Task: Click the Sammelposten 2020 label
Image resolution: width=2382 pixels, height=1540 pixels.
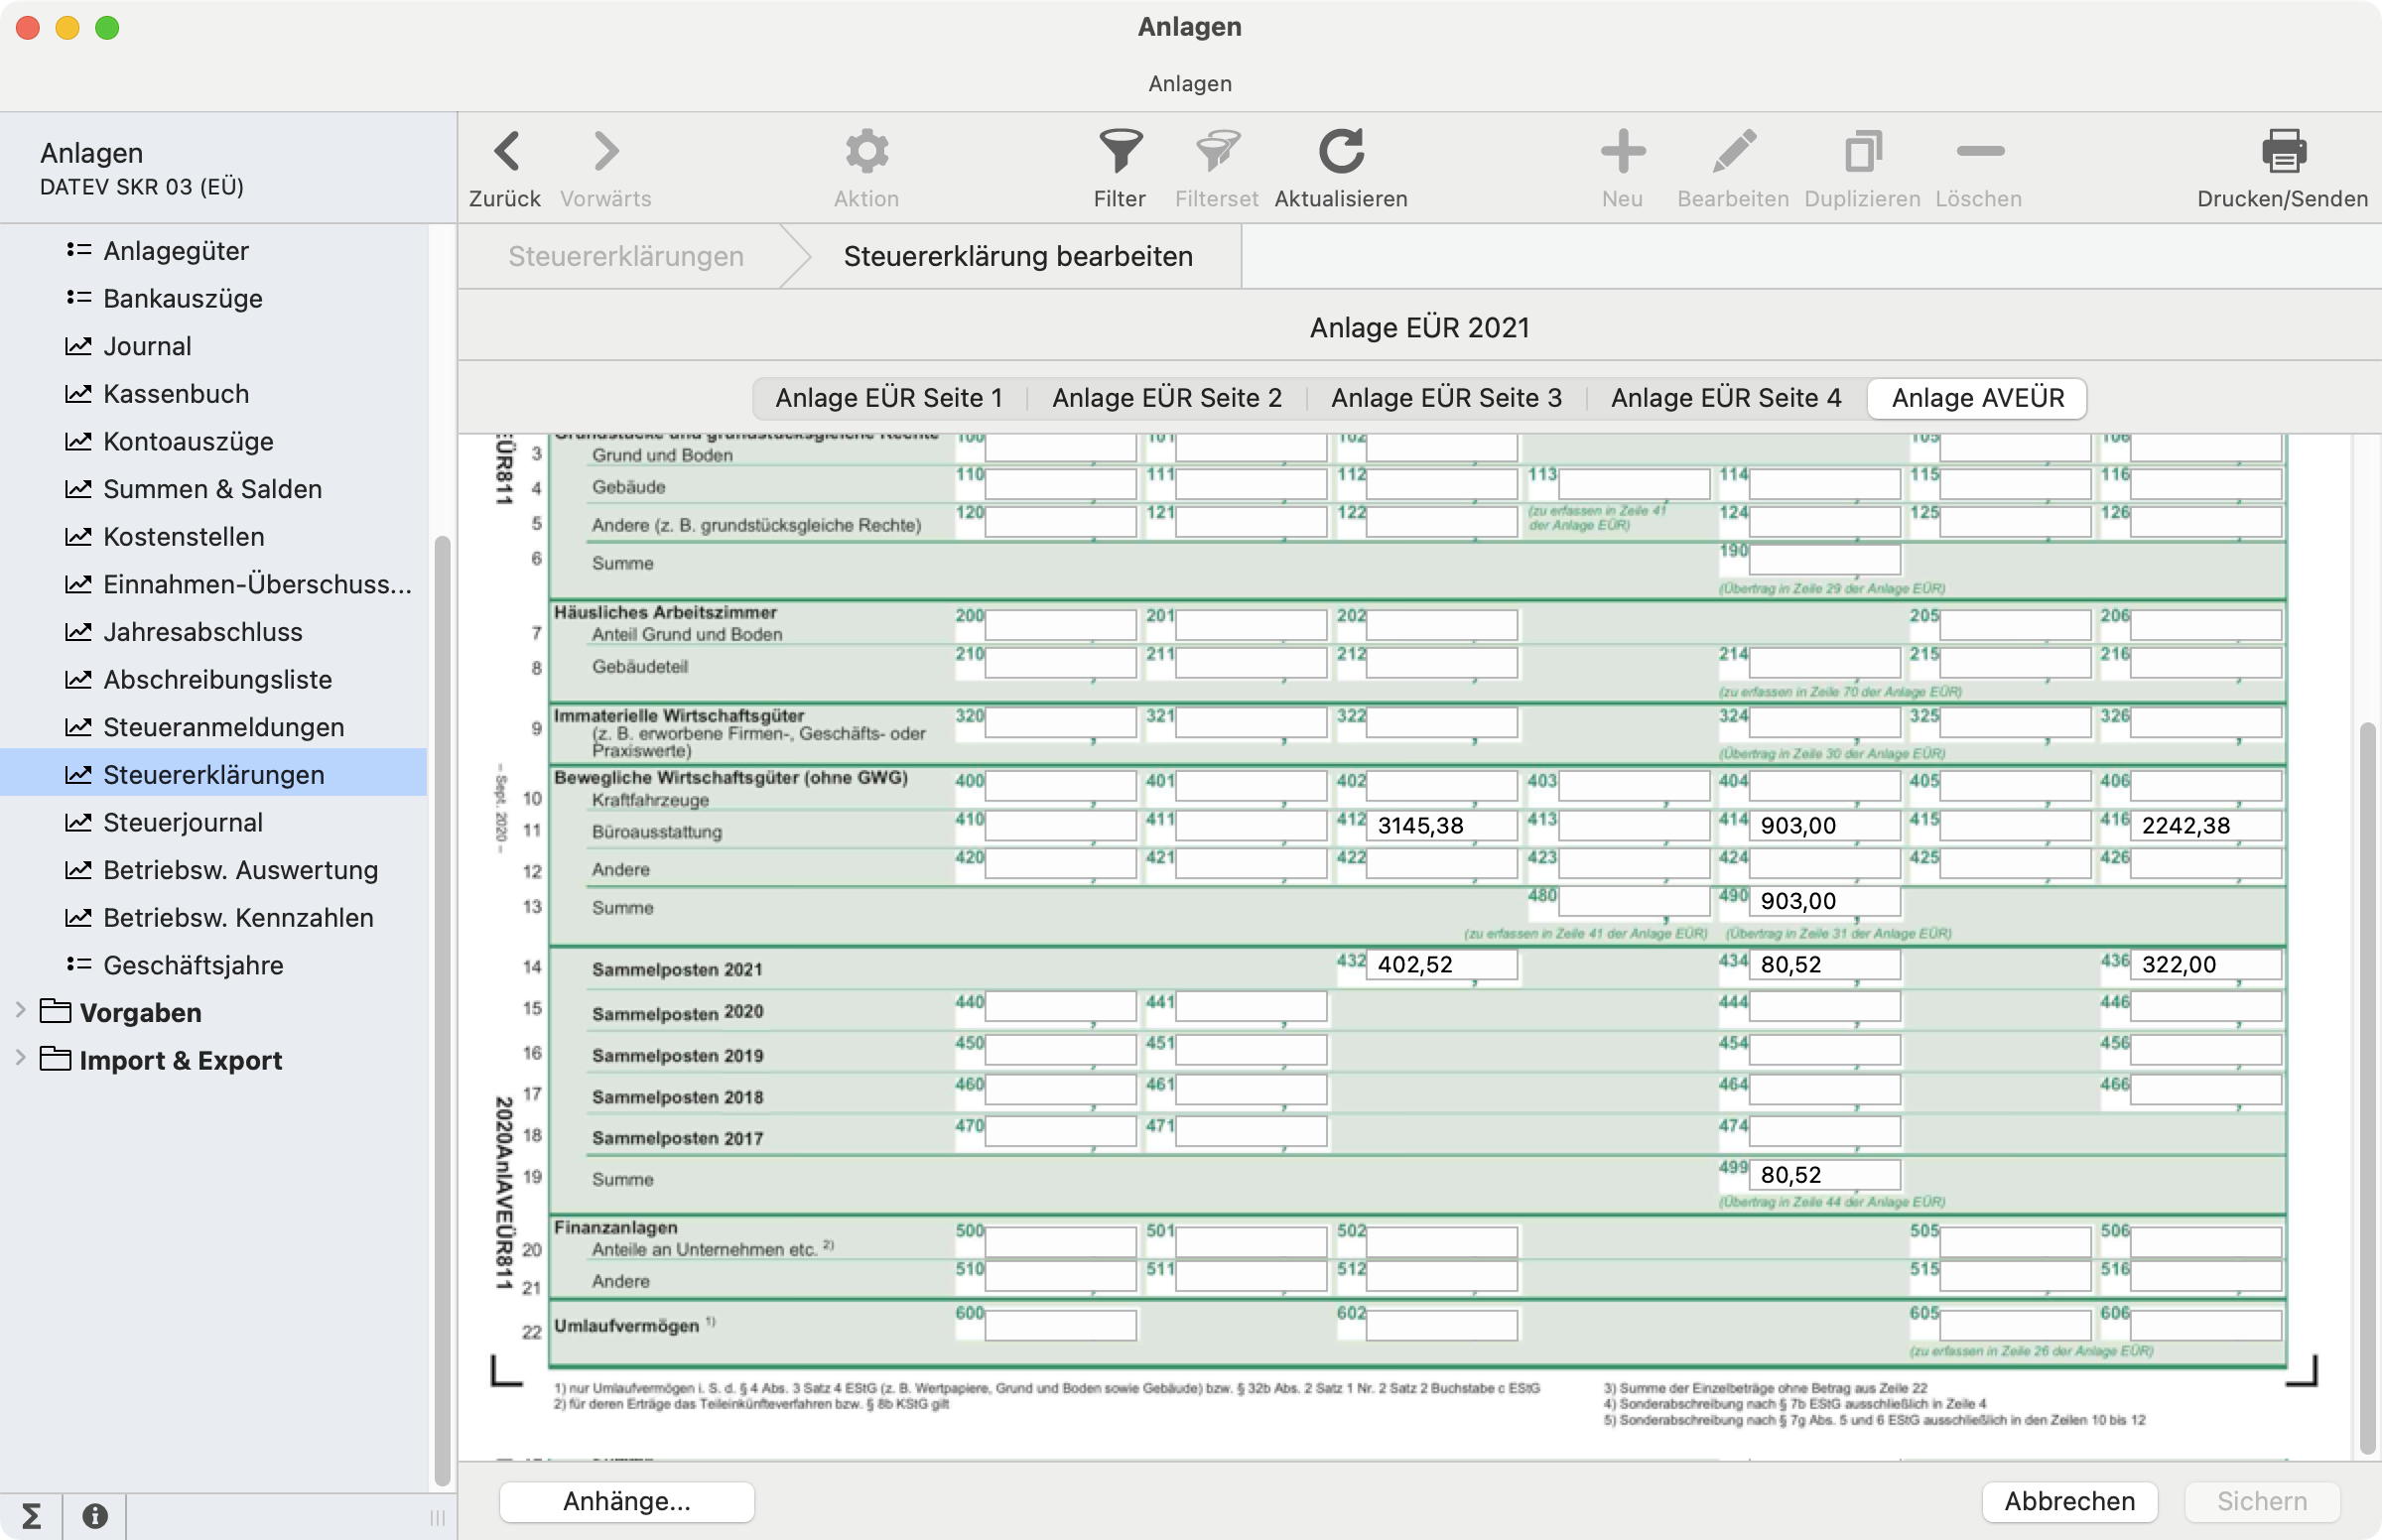Action: [677, 1012]
